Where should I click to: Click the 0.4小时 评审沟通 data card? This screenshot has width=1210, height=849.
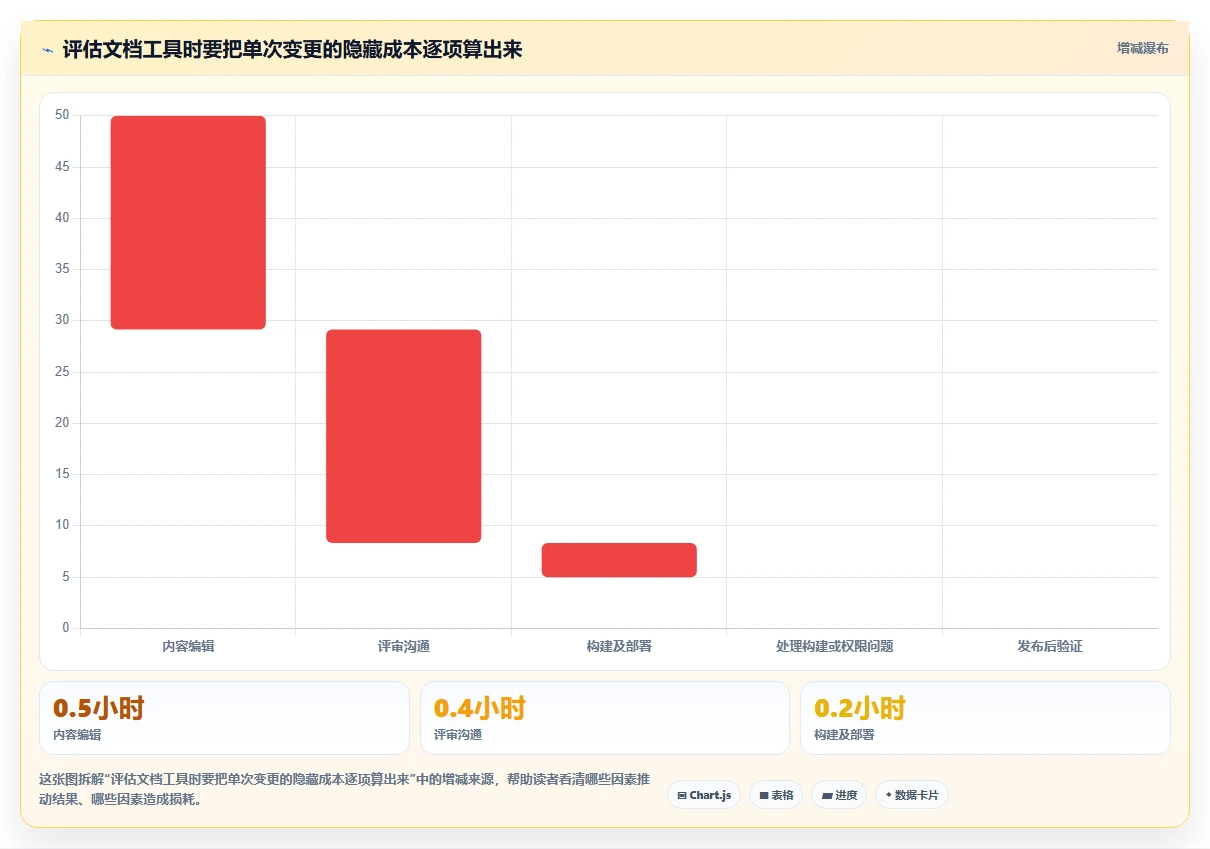[x=605, y=718]
